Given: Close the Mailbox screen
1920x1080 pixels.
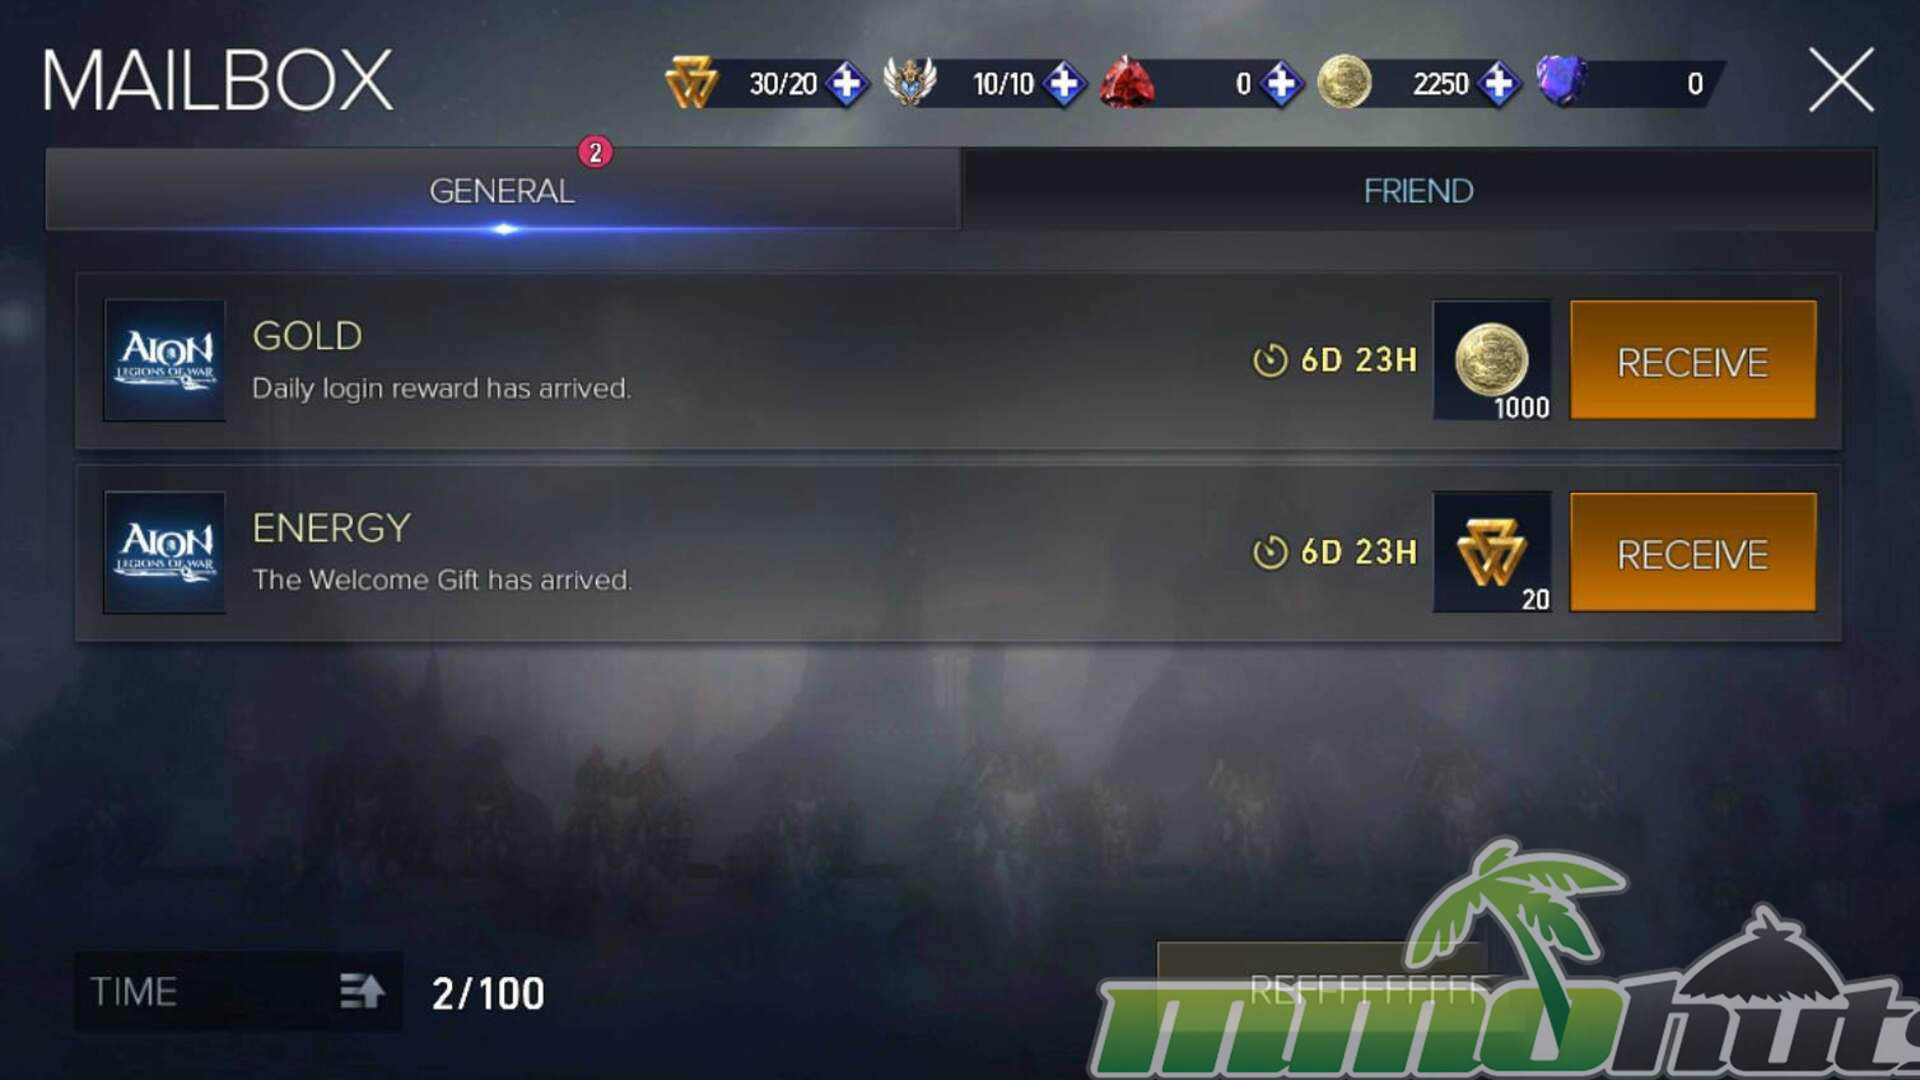Looking at the screenshot, I should [x=1841, y=80].
